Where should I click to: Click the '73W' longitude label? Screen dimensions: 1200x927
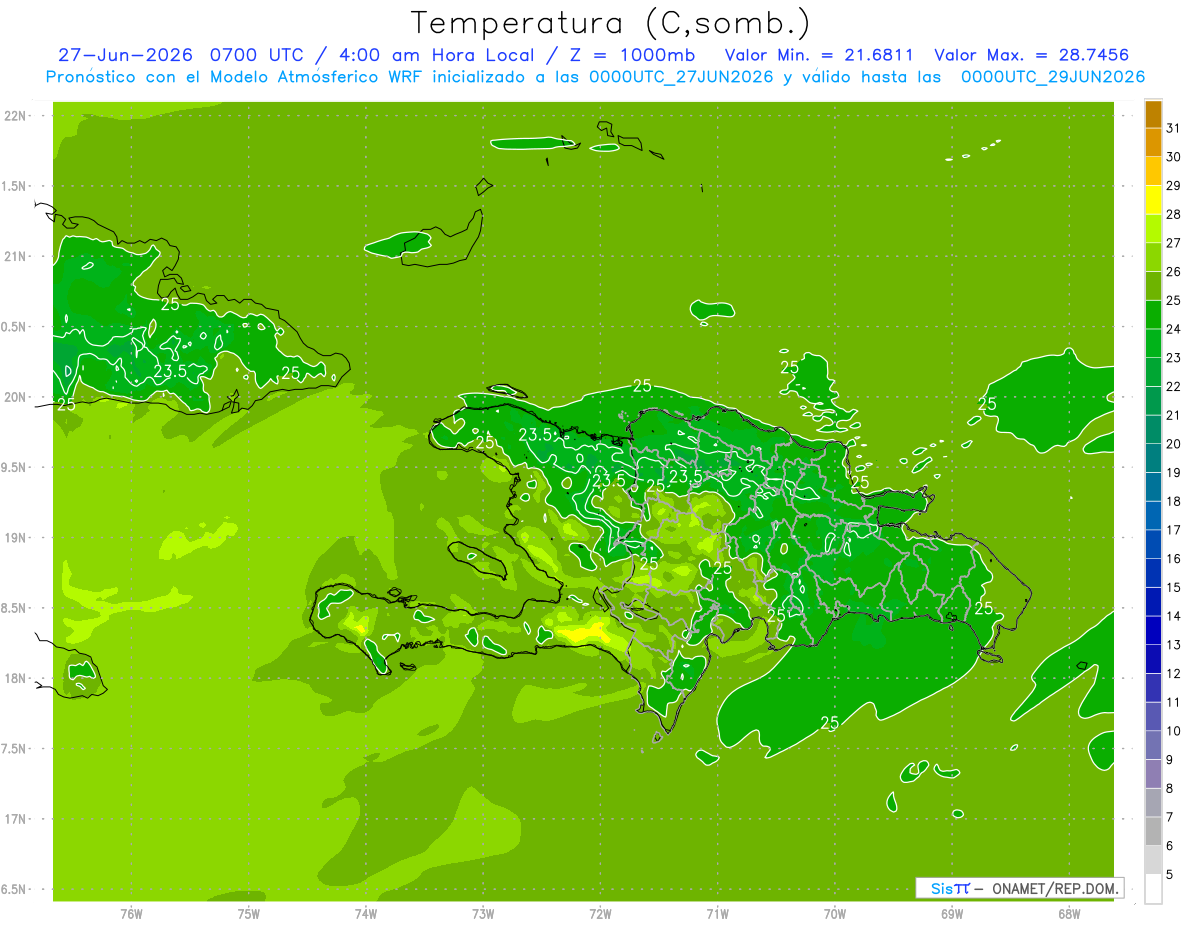click(483, 914)
